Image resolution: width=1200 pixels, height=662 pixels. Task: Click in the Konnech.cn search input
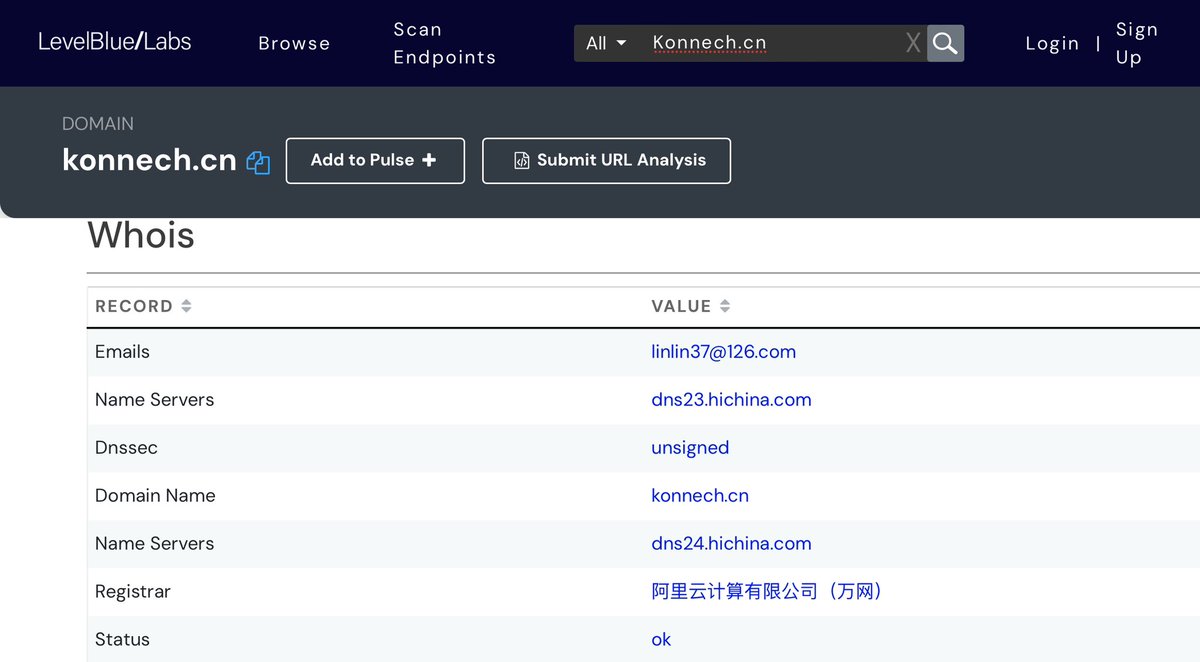(770, 43)
